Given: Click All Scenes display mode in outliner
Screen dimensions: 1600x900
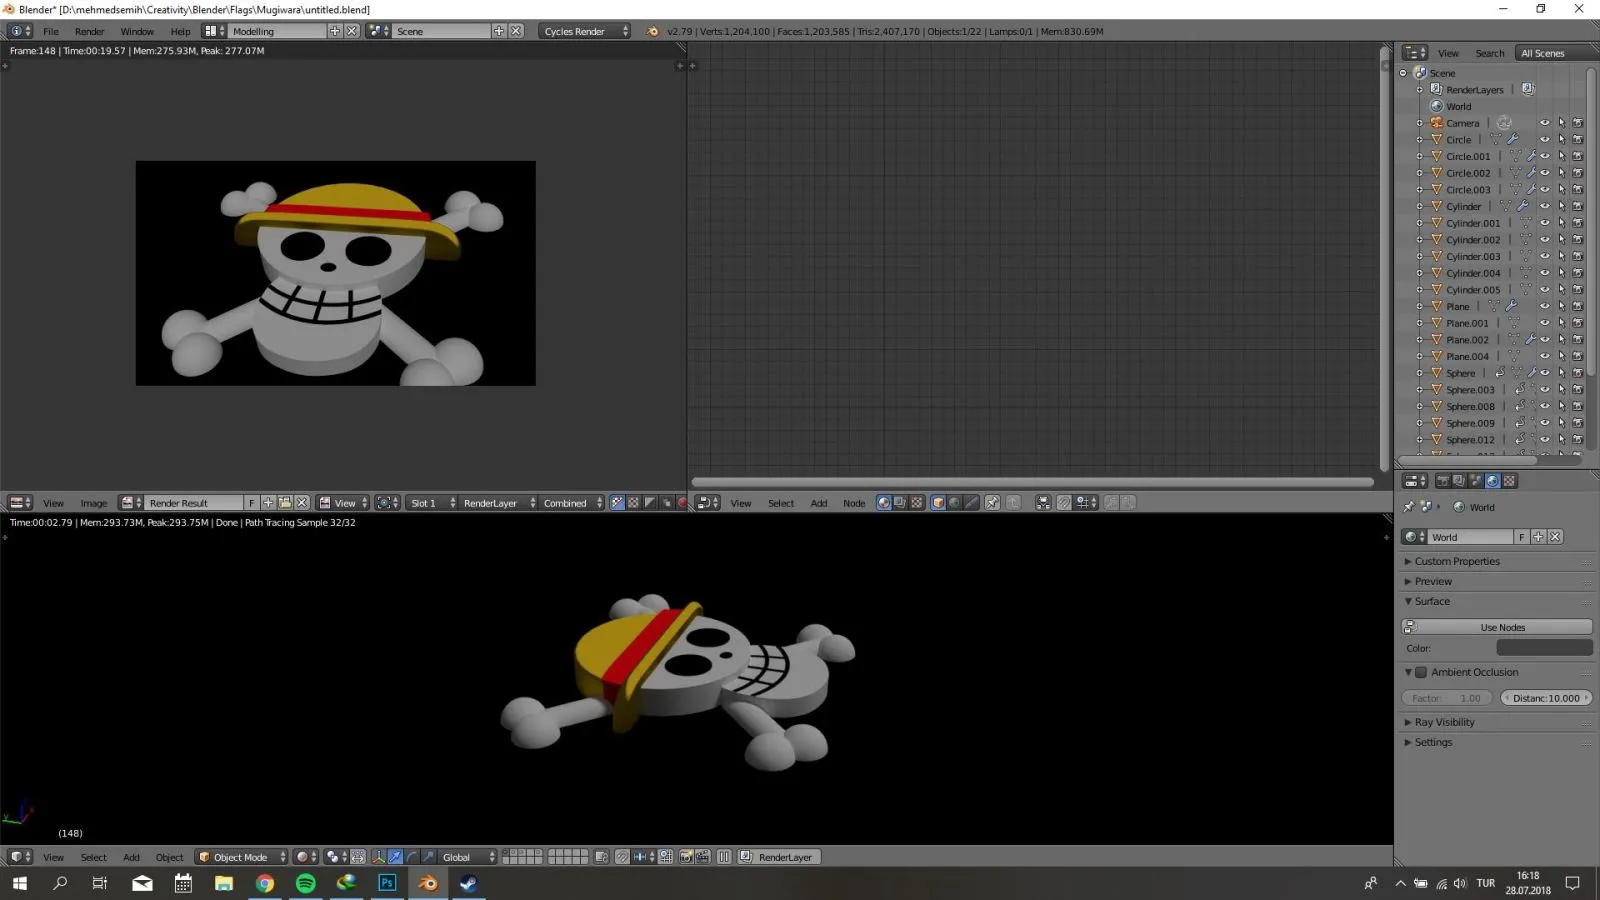Looking at the screenshot, I should click(1554, 53).
